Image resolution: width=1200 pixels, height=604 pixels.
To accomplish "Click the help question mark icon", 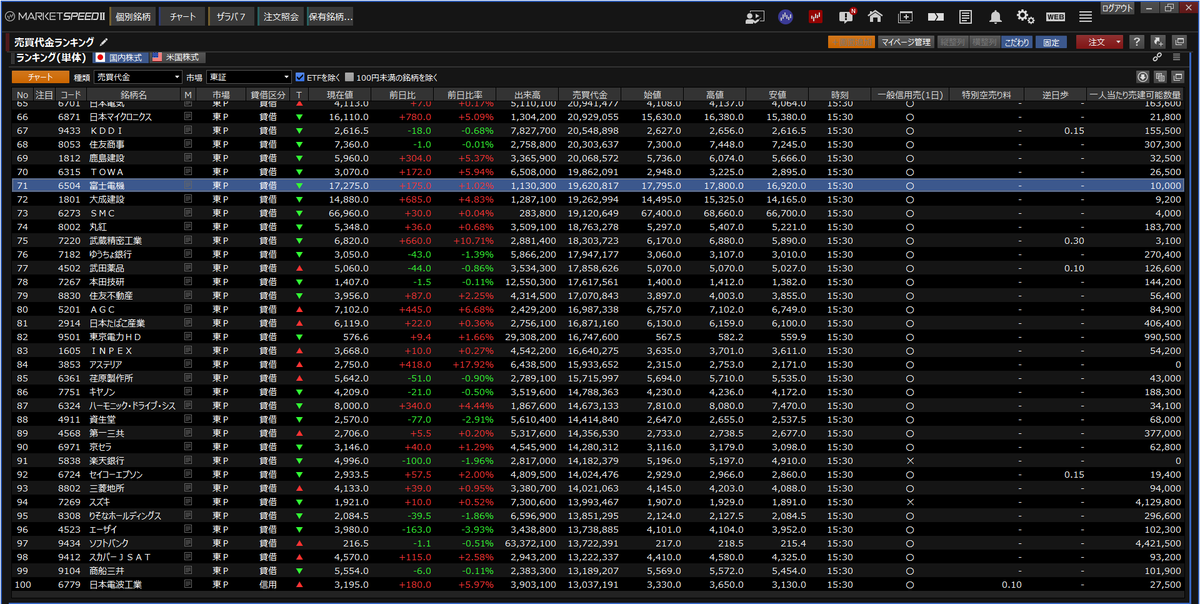I will (x=1137, y=42).
